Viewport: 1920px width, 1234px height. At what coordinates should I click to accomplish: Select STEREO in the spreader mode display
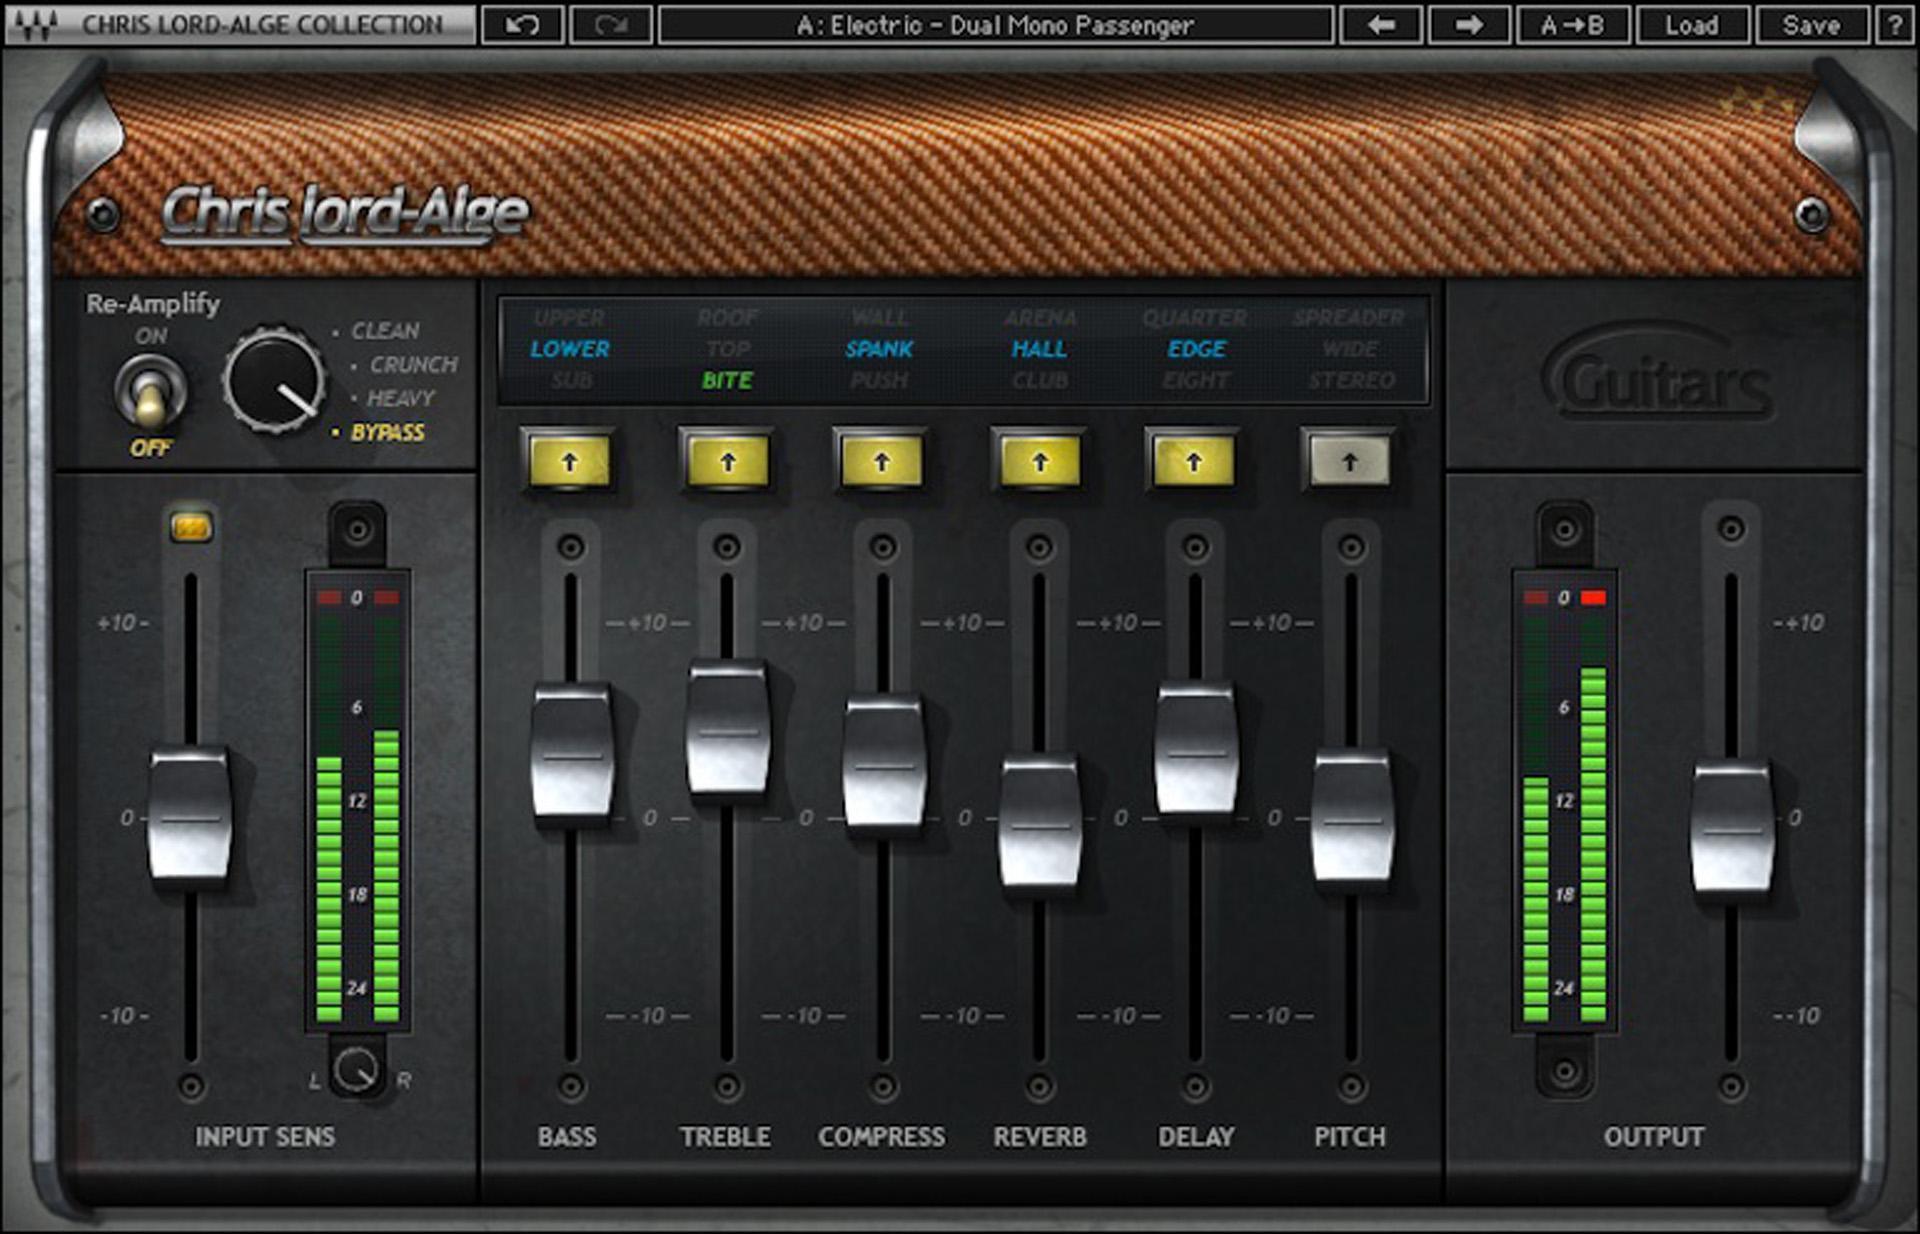click(1354, 380)
